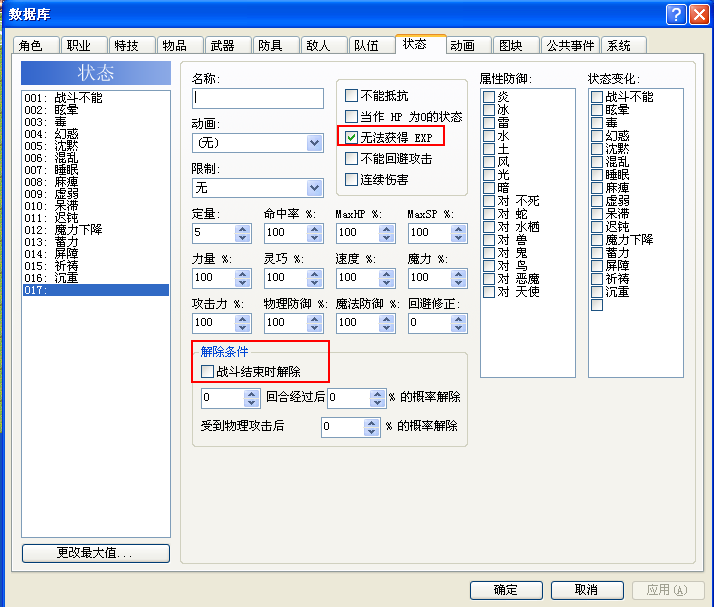The height and width of the screenshot is (607, 714).
Task: Click the 应用 (A) button
Action: pos(668,590)
